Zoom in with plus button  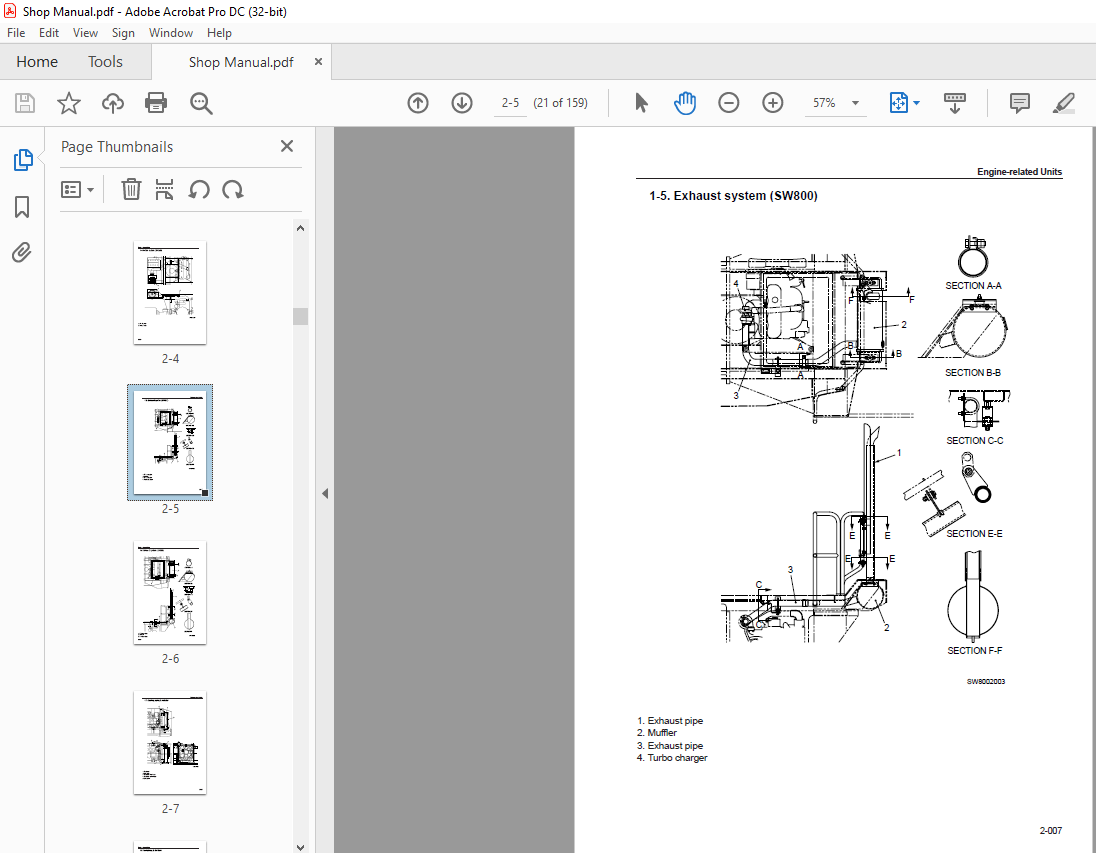(x=772, y=103)
